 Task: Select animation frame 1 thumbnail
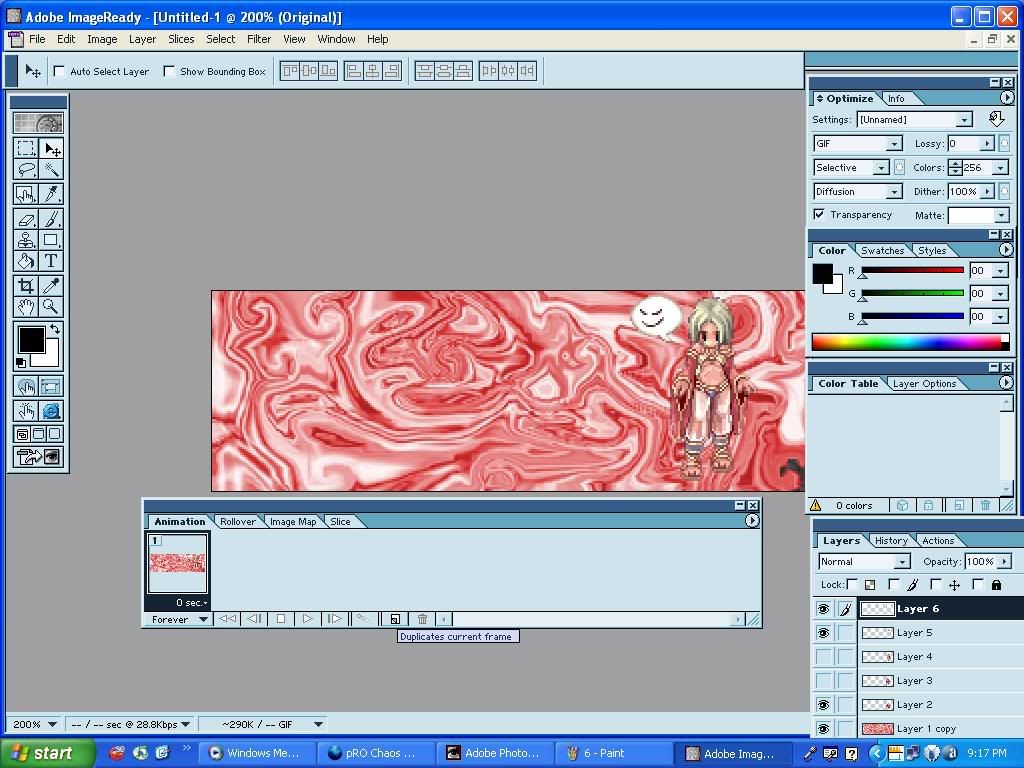tap(178, 564)
